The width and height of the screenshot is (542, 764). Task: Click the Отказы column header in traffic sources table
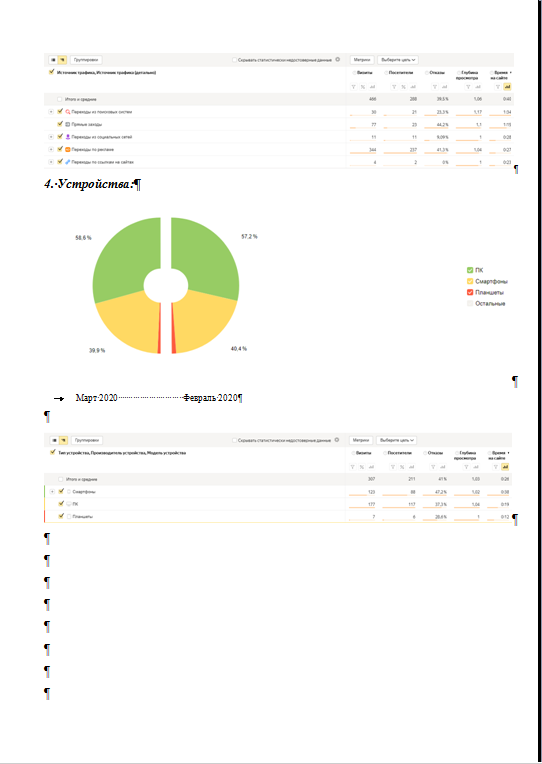pyautogui.click(x=437, y=73)
